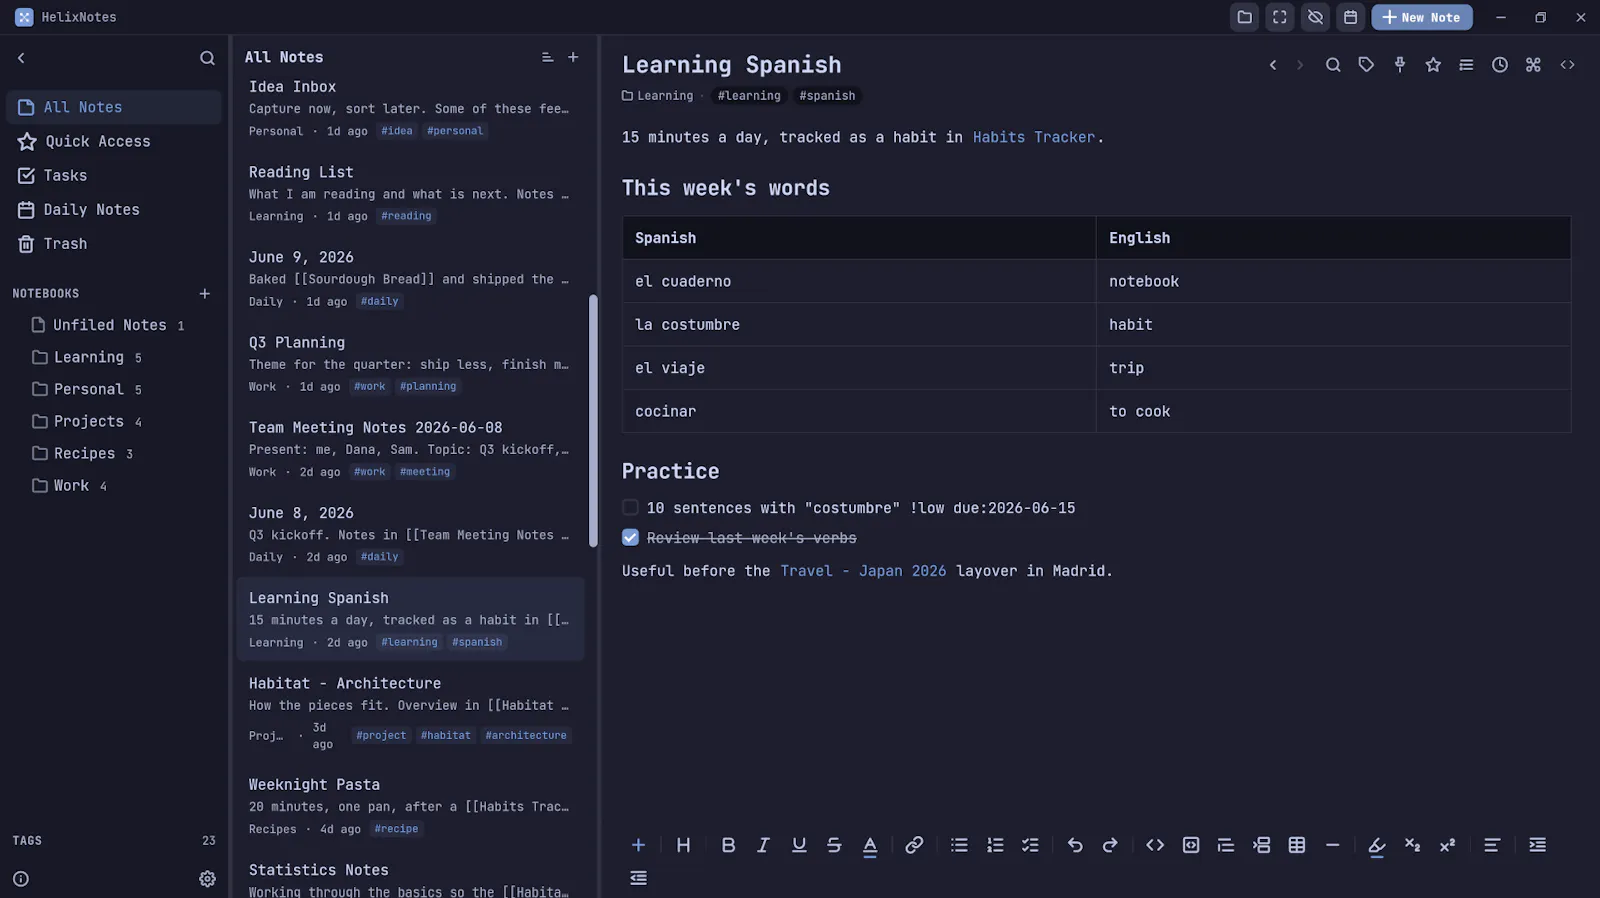Open settings gear in sidebar footer
Image resolution: width=1600 pixels, height=898 pixels.
[207, 879]
